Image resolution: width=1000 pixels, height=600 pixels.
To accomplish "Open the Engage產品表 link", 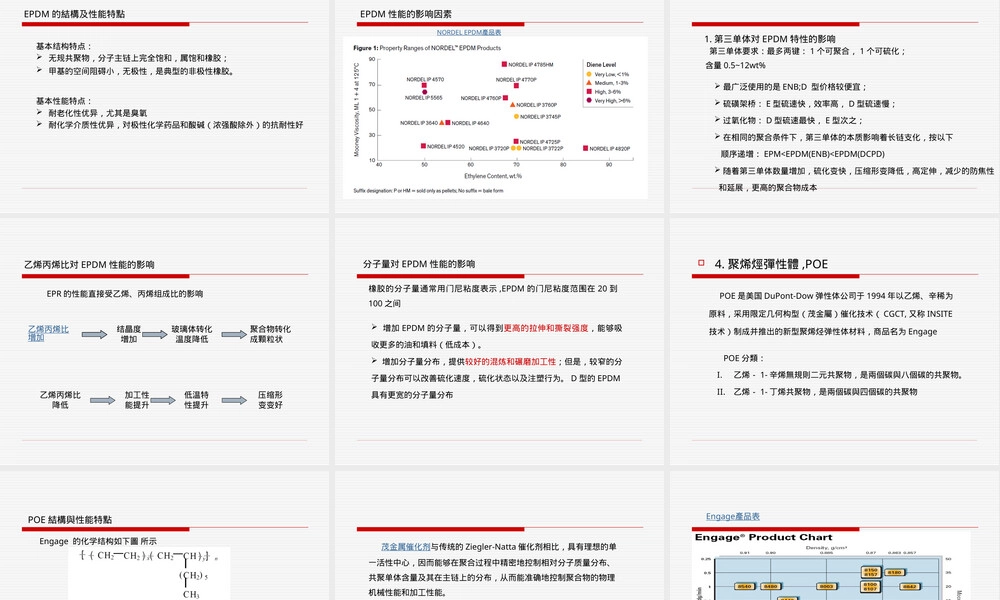I will [x=732, y=516].
